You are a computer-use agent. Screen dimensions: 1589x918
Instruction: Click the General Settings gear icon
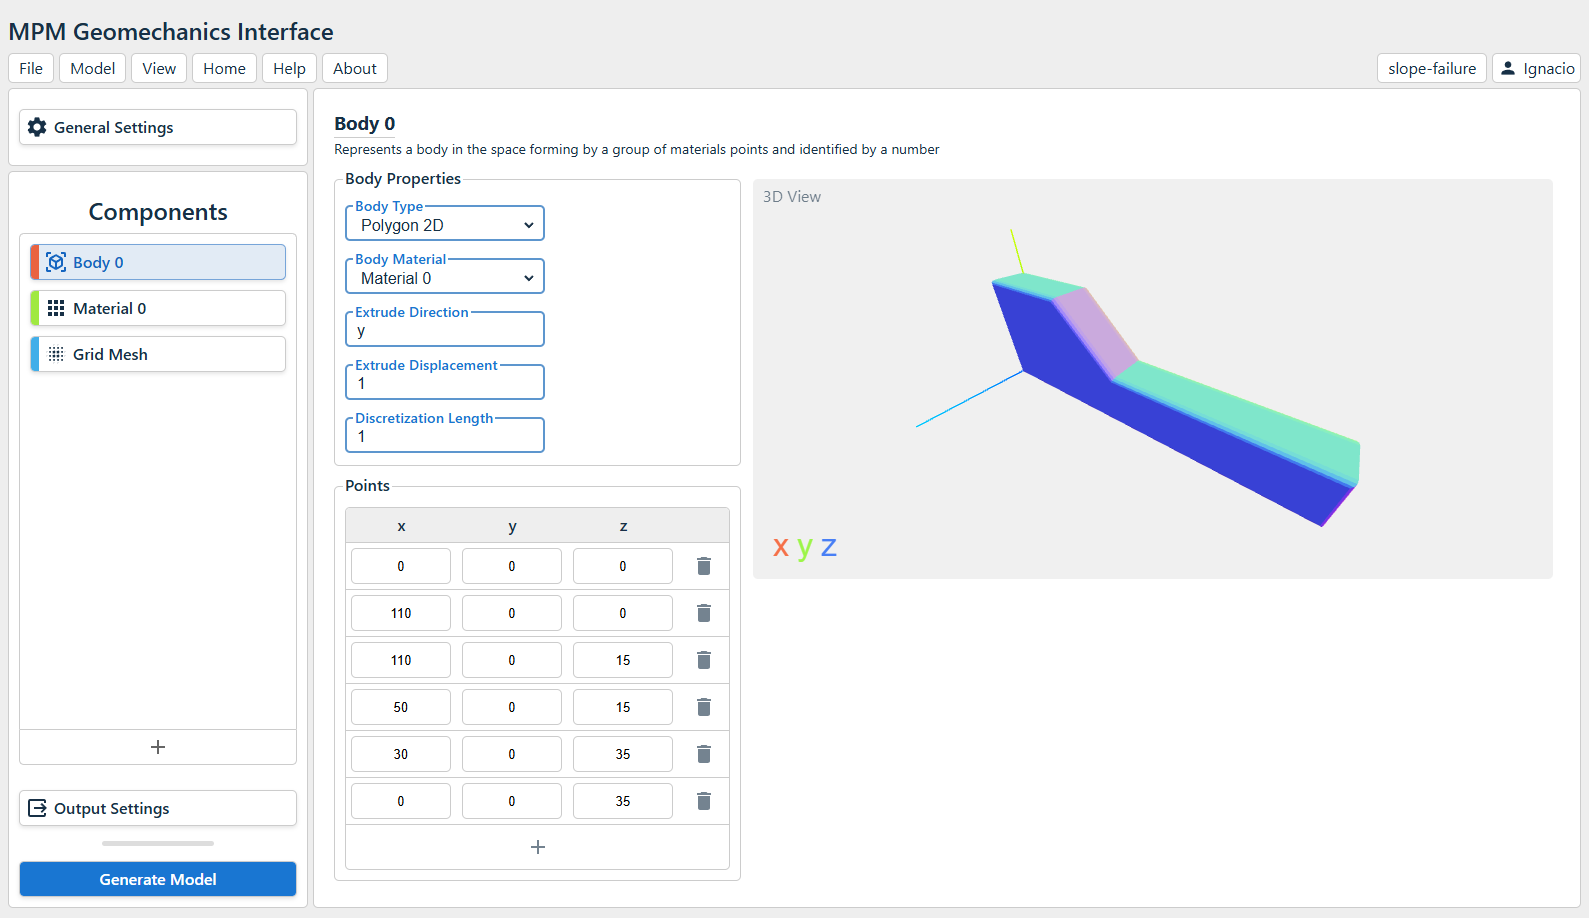37,127
